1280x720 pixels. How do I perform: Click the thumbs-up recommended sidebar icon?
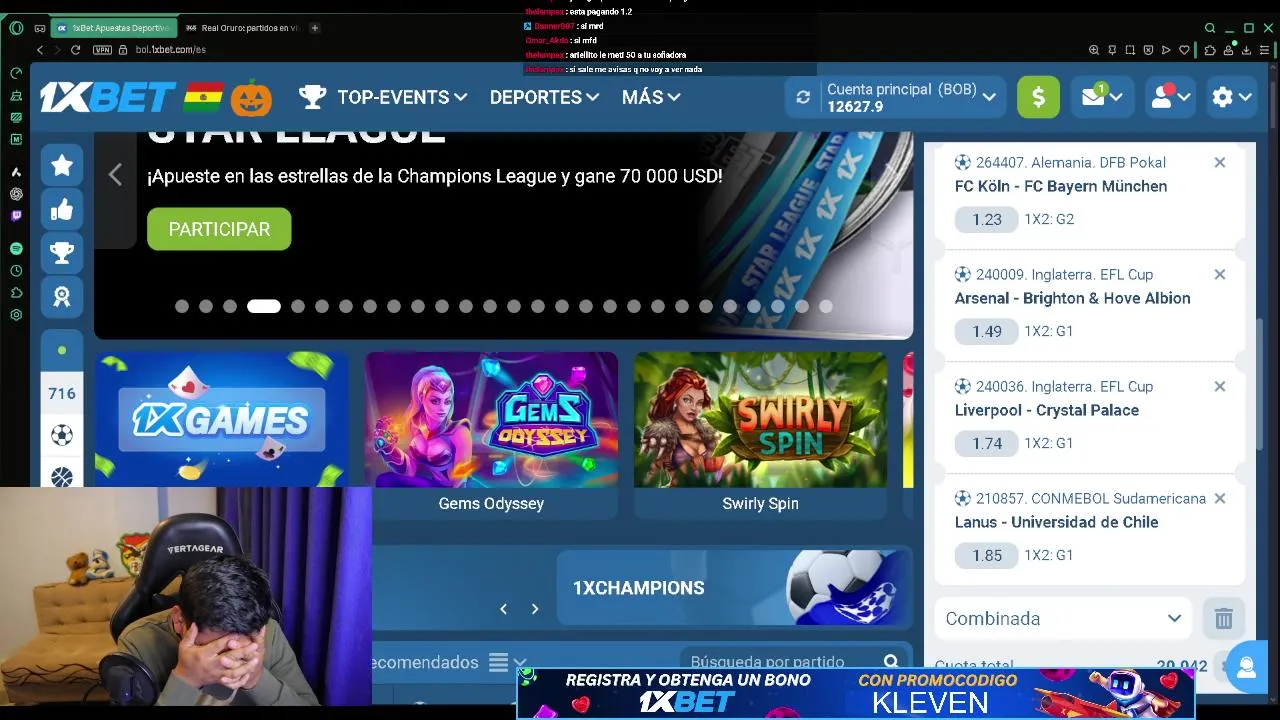62,209
